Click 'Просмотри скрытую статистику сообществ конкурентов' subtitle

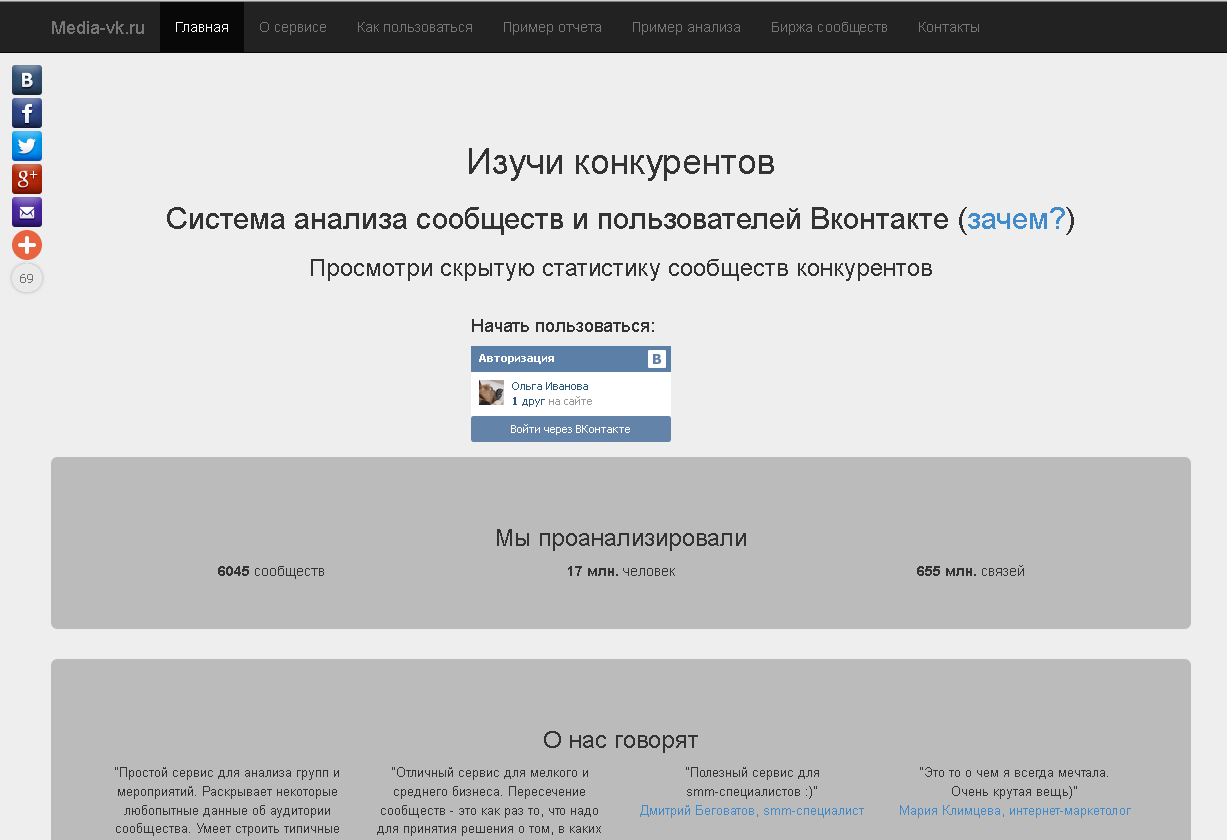click(x=621, y=269)
